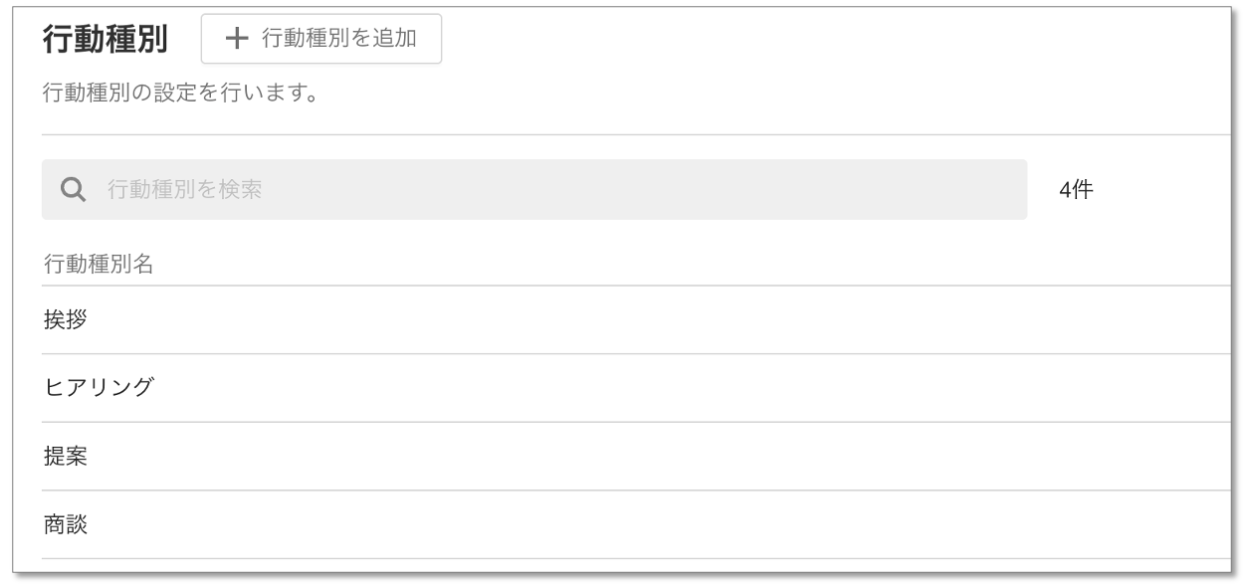Choose the 商談 action type entry

click(636, 524)
